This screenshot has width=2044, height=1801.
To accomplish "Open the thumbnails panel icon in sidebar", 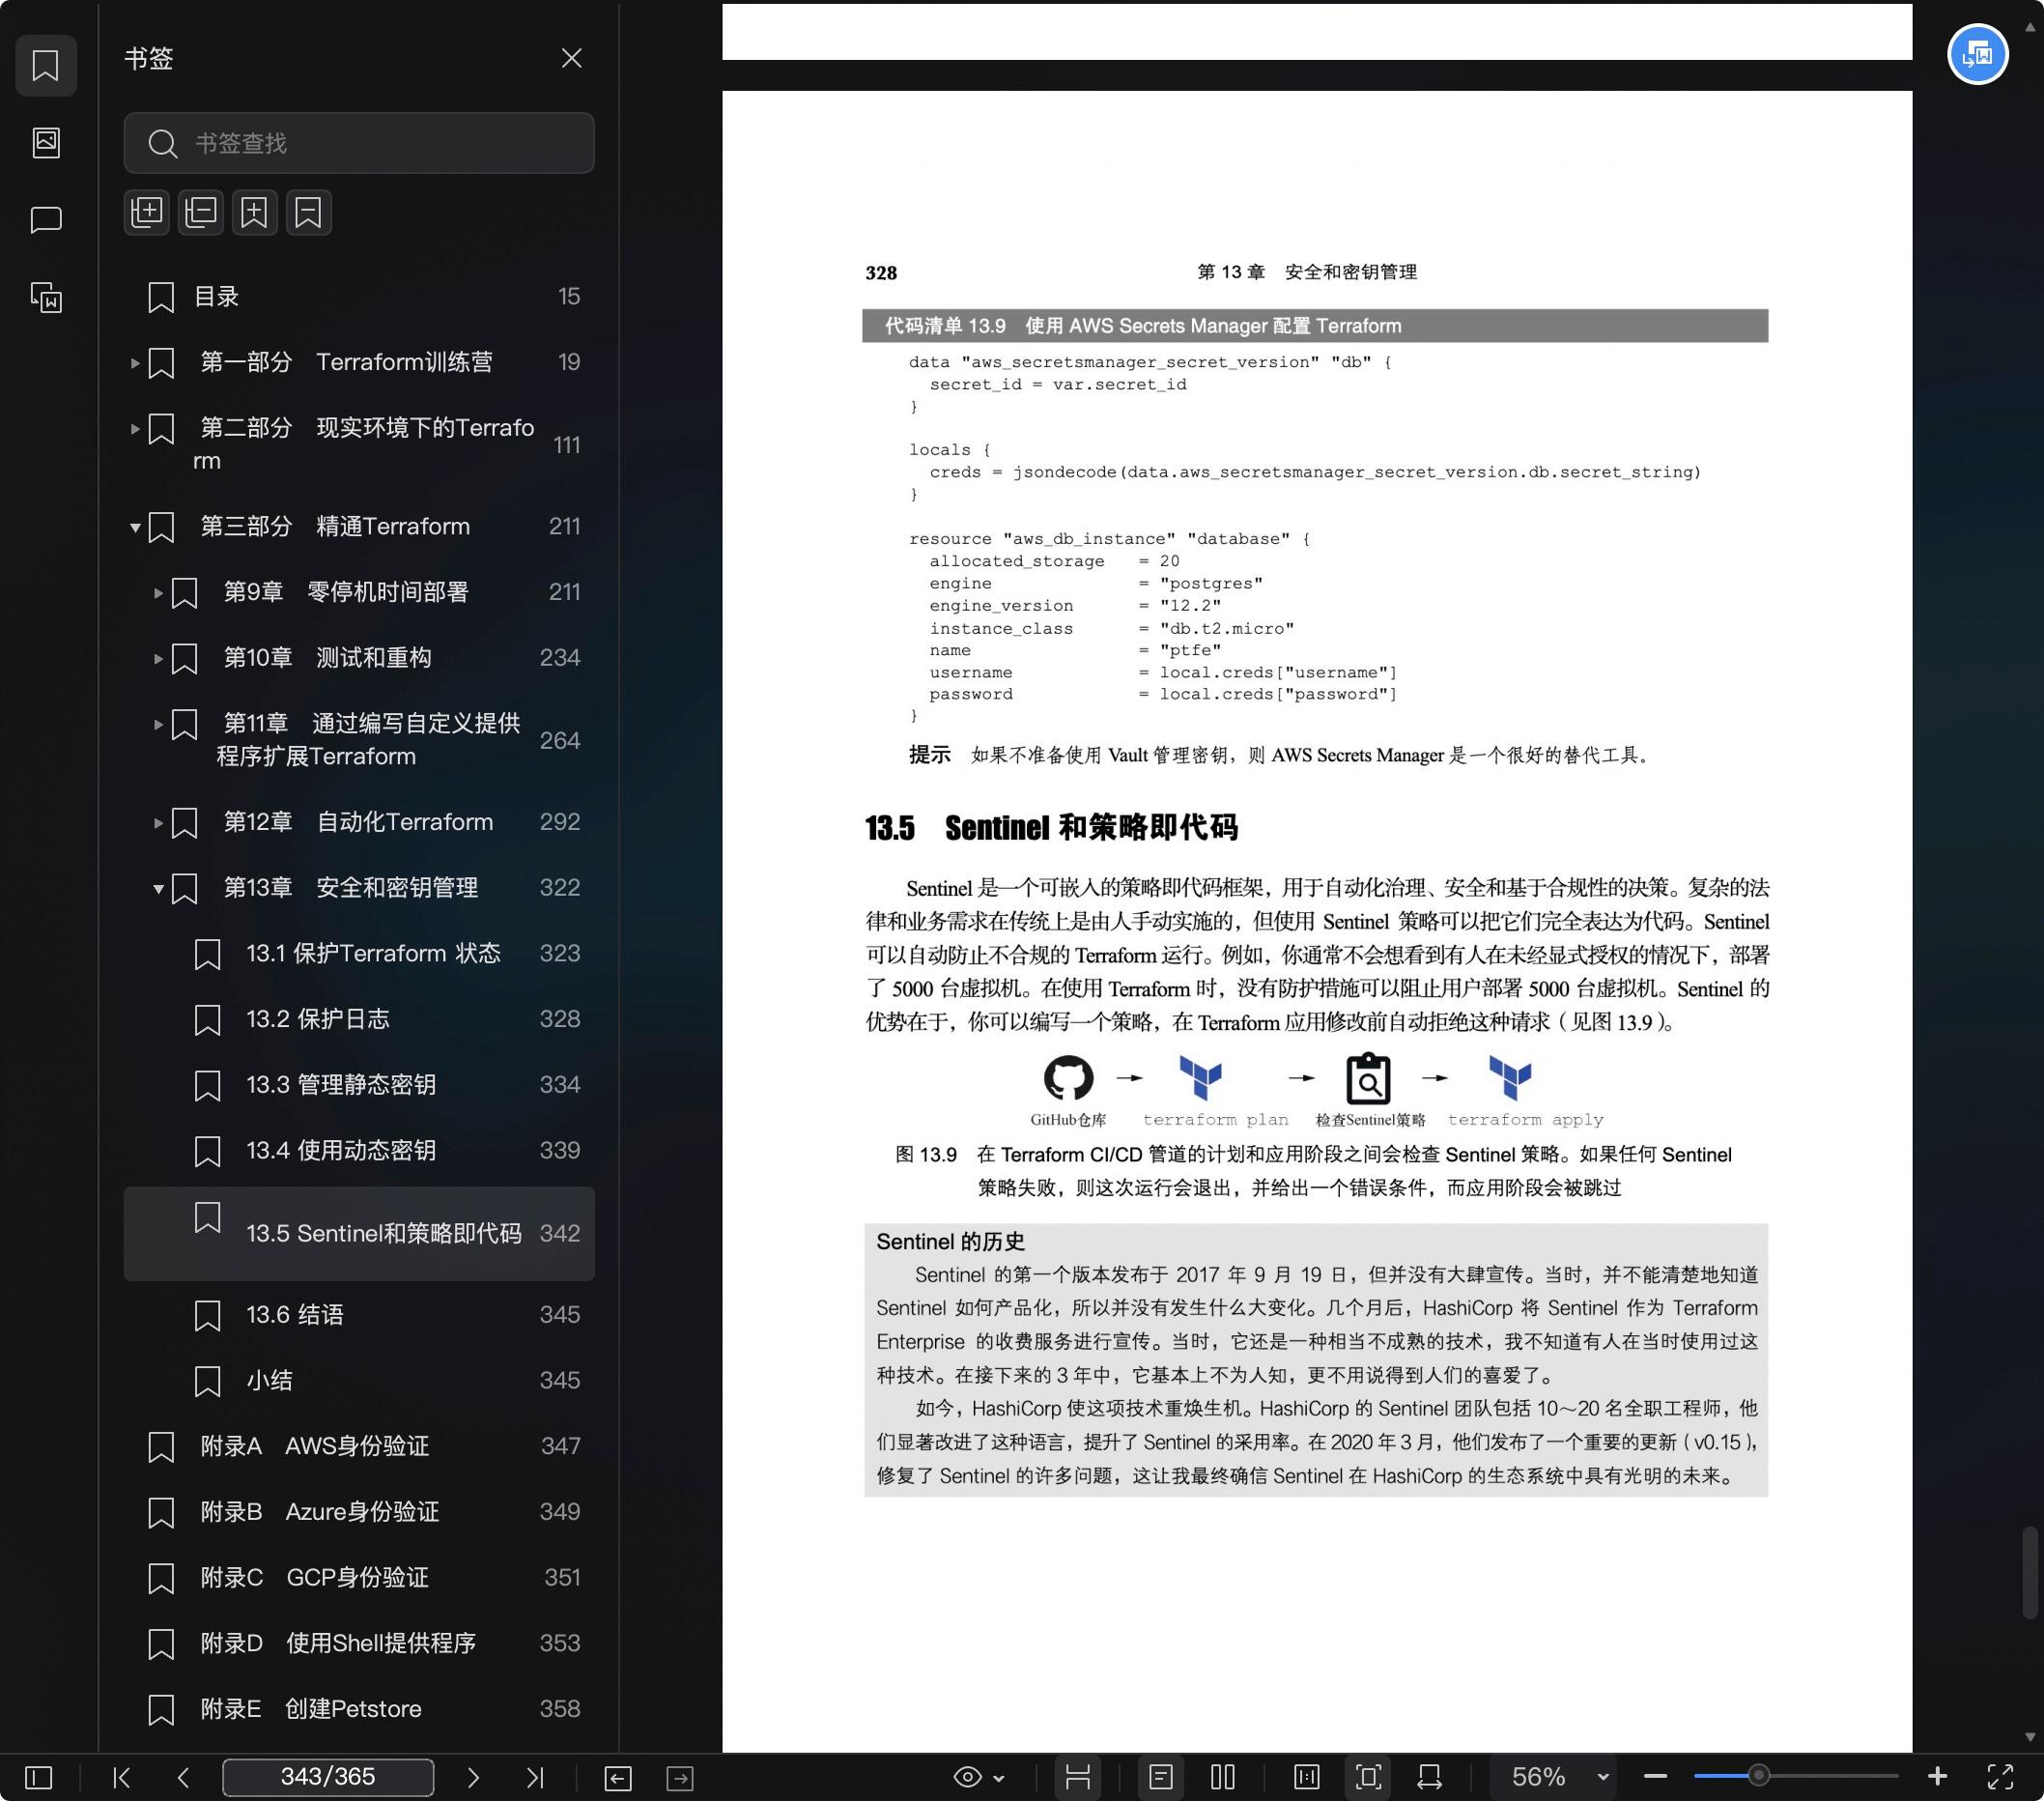I will tap(46, 142).
